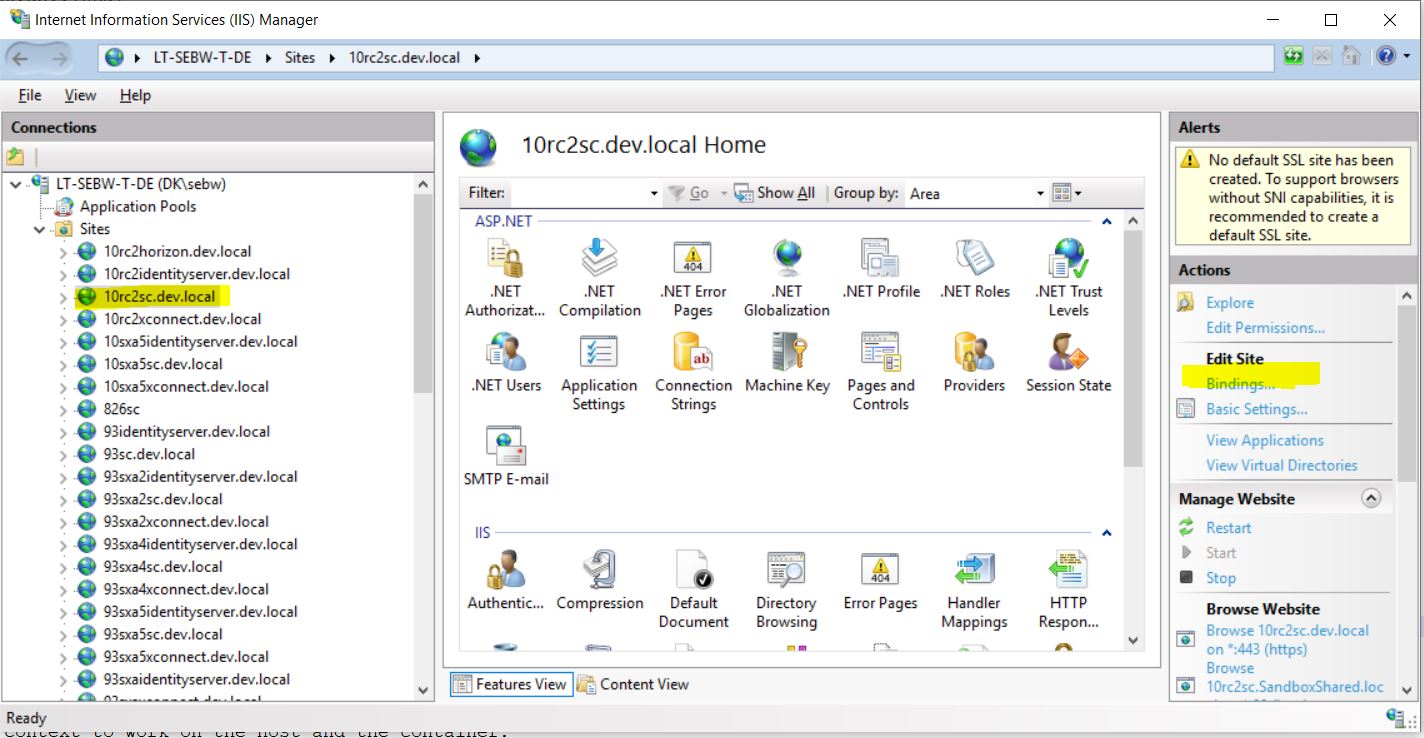Viewport: 1424px width, 738px height.
Task: Click the Explore action link
Action: tap(1229, 303)
